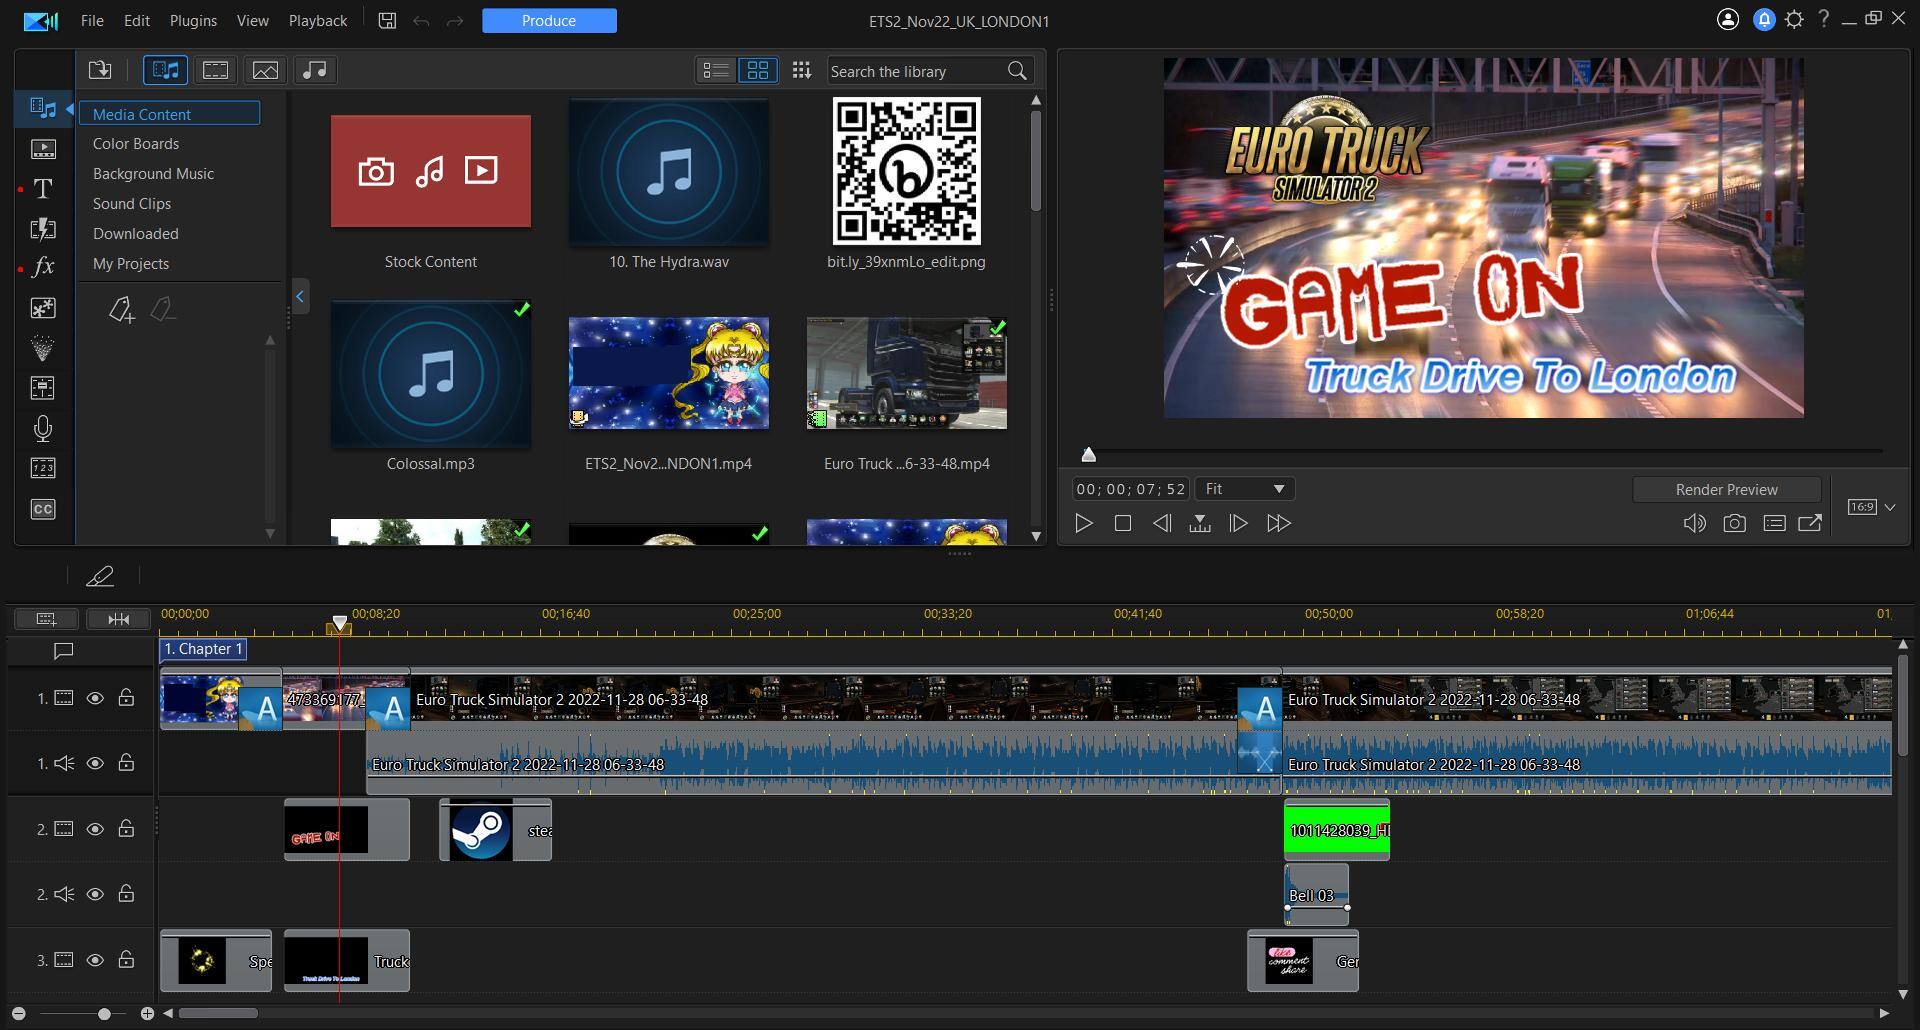Open the Effect Room fx icon
1920x1030 pixels.
[x=43, y=267]
